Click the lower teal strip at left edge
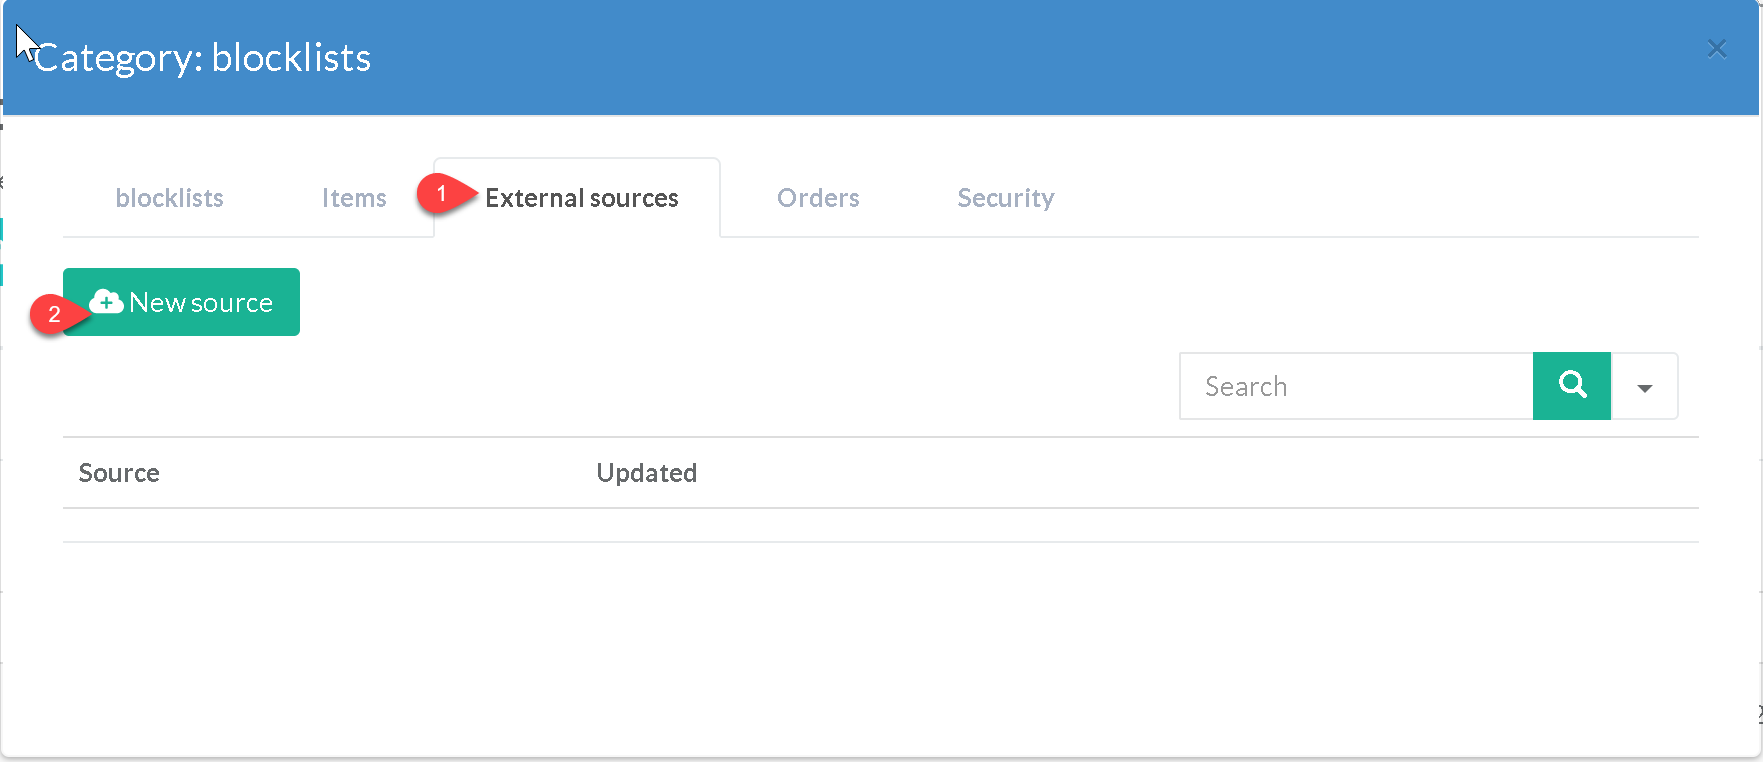The image size is (1763, 762). pyautogui.click(x=2, y=274)
